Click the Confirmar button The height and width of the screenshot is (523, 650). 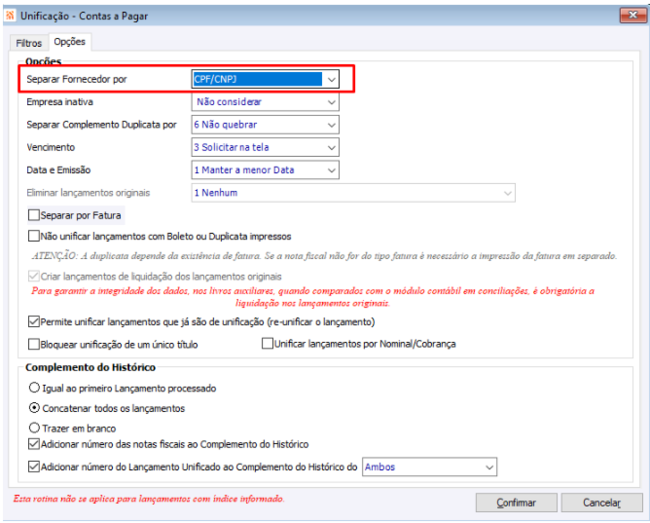coord(516,503)
